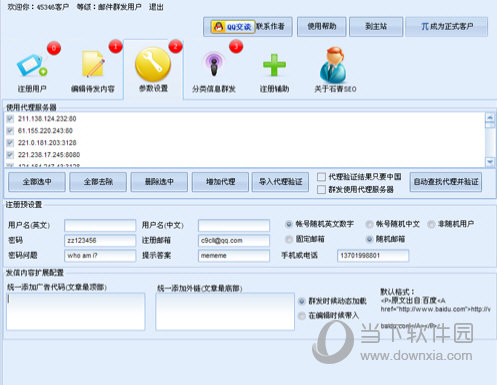Click the 删除选中 button
Screen dimensions: 497x385
pyautogui.click(x=159, y=182)
